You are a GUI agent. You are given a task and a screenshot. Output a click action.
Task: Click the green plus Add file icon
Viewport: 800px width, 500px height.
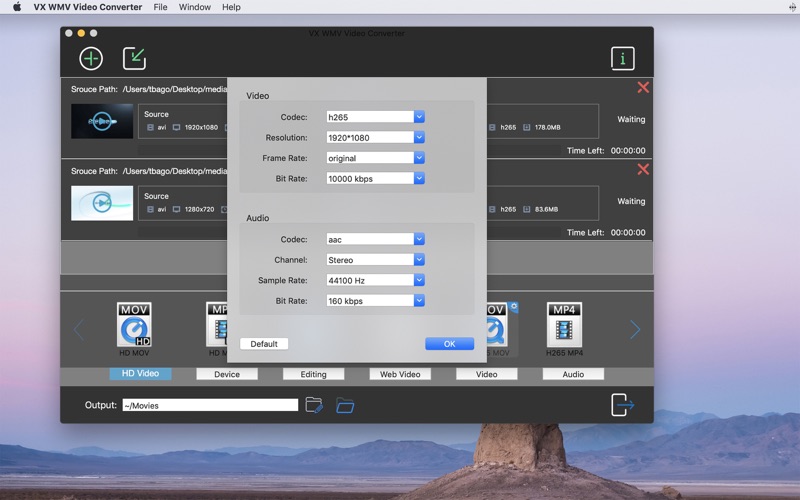91,58
